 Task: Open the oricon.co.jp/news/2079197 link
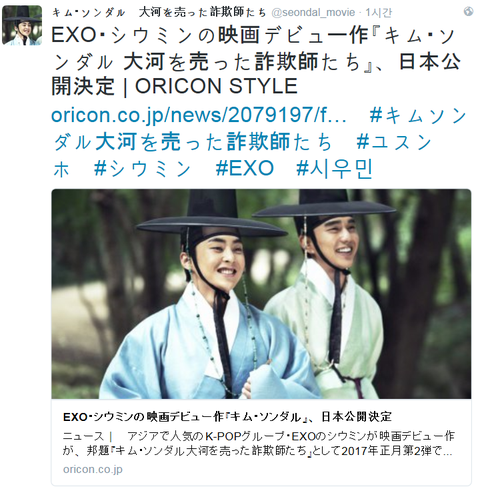tap(199, 115)
